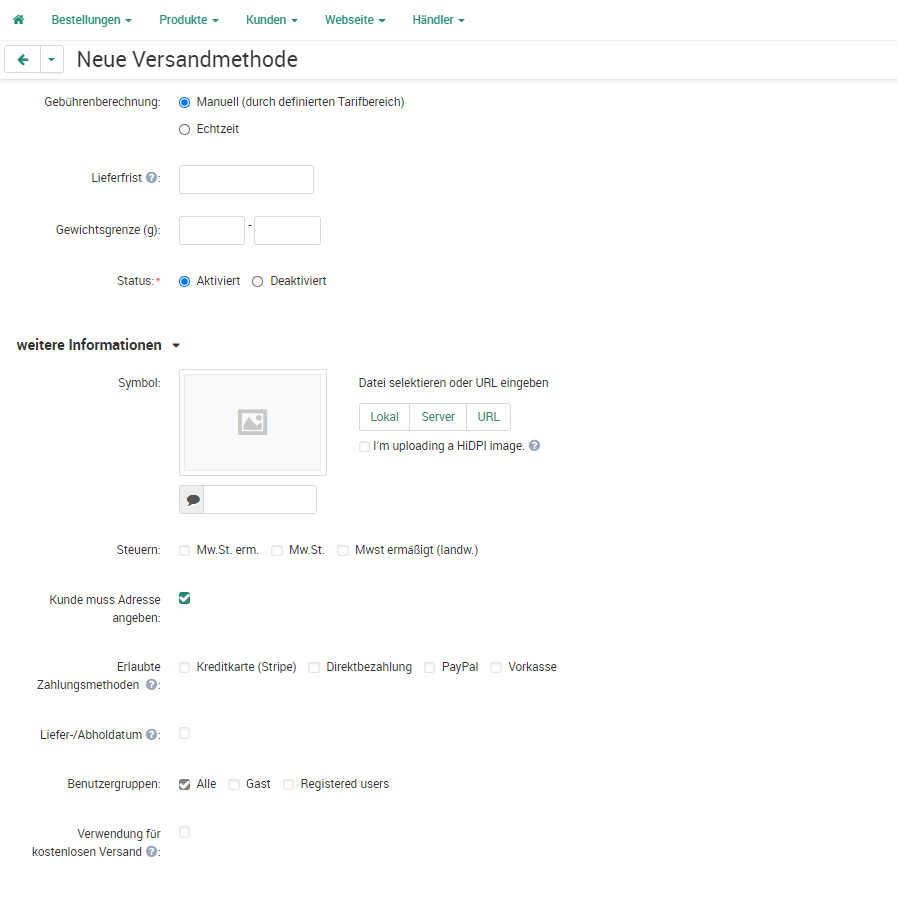Select Manuell fee calculation radio

tap(184, 102)
